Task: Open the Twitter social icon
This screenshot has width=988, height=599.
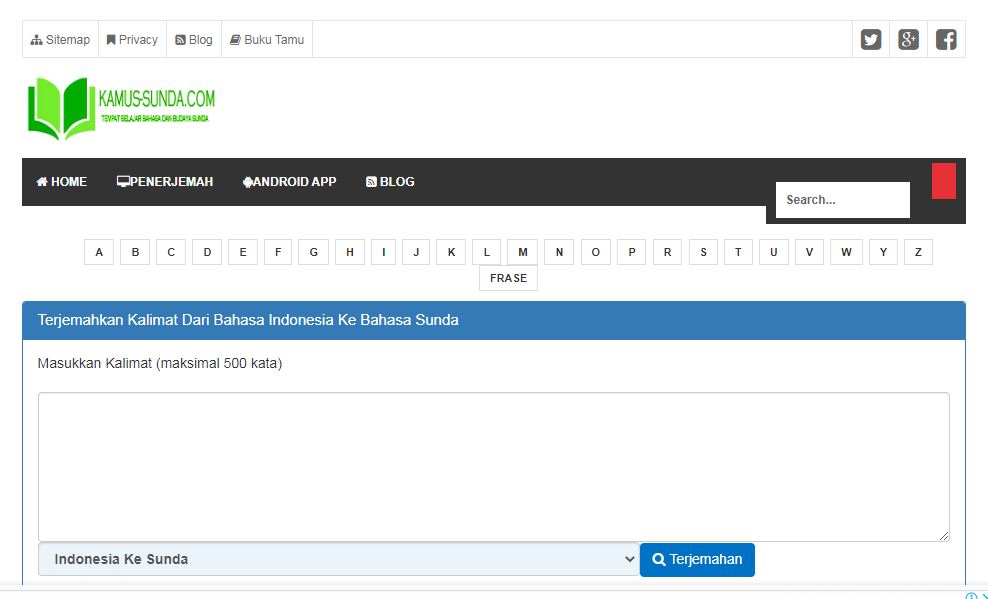Action: coord(870,39)
